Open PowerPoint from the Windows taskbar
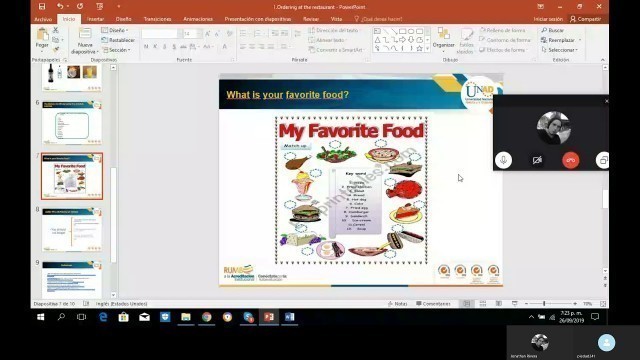 269,317
